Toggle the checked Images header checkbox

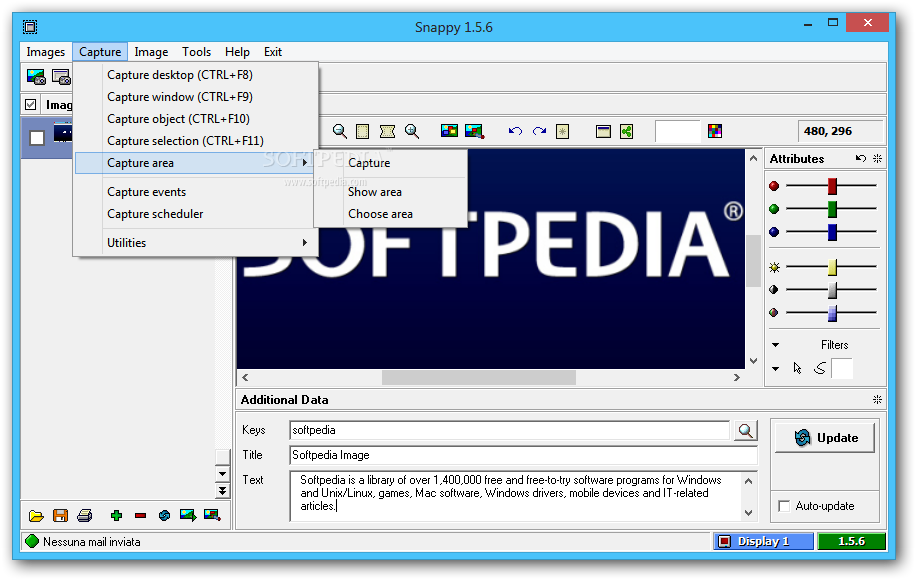pyautogui.click(x=30, y=105)
